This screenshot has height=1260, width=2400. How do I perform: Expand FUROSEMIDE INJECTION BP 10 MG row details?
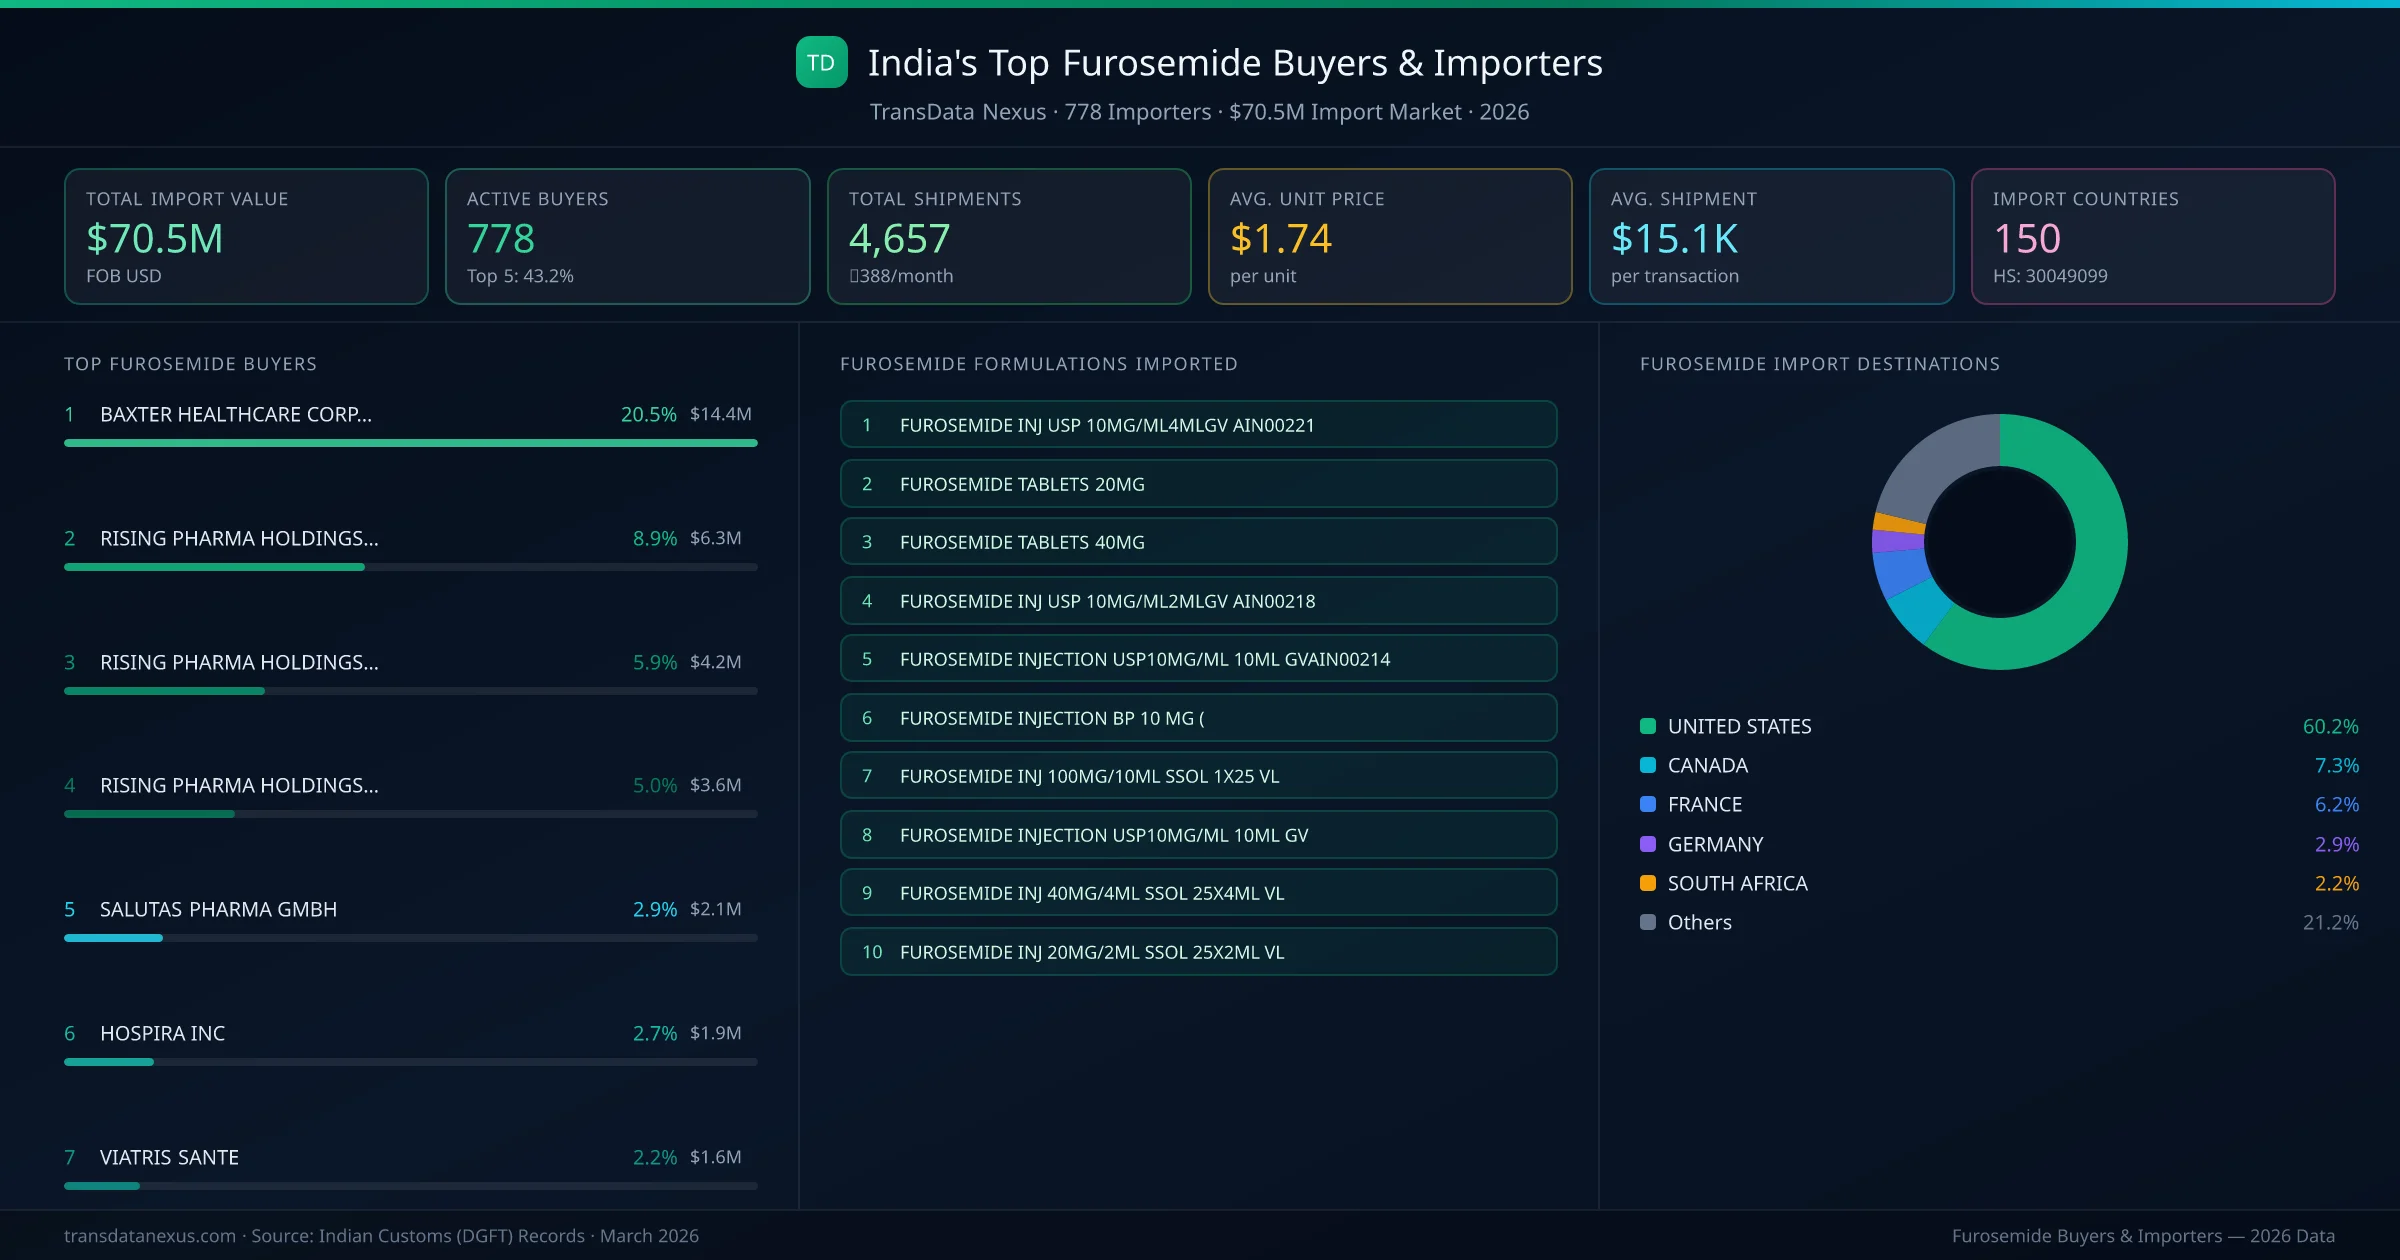pyautogui.click(x=1198, y=717)
